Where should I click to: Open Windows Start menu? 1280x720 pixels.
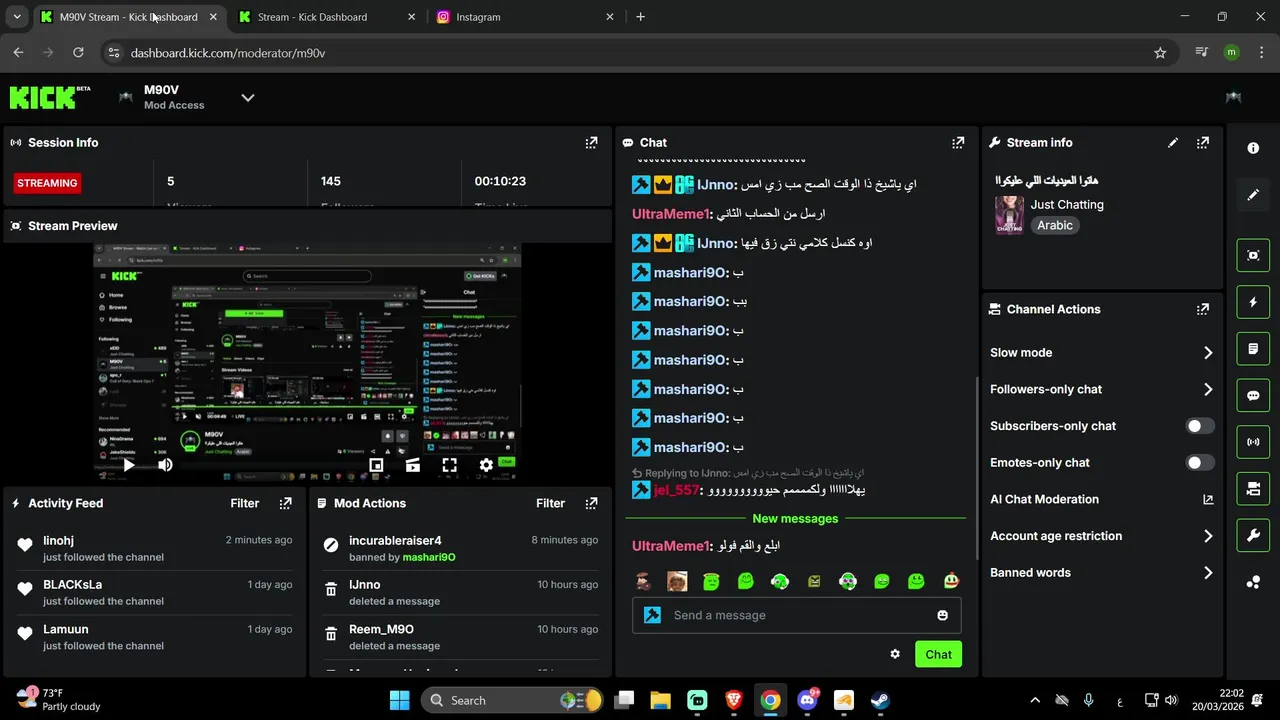pos(399,700)
